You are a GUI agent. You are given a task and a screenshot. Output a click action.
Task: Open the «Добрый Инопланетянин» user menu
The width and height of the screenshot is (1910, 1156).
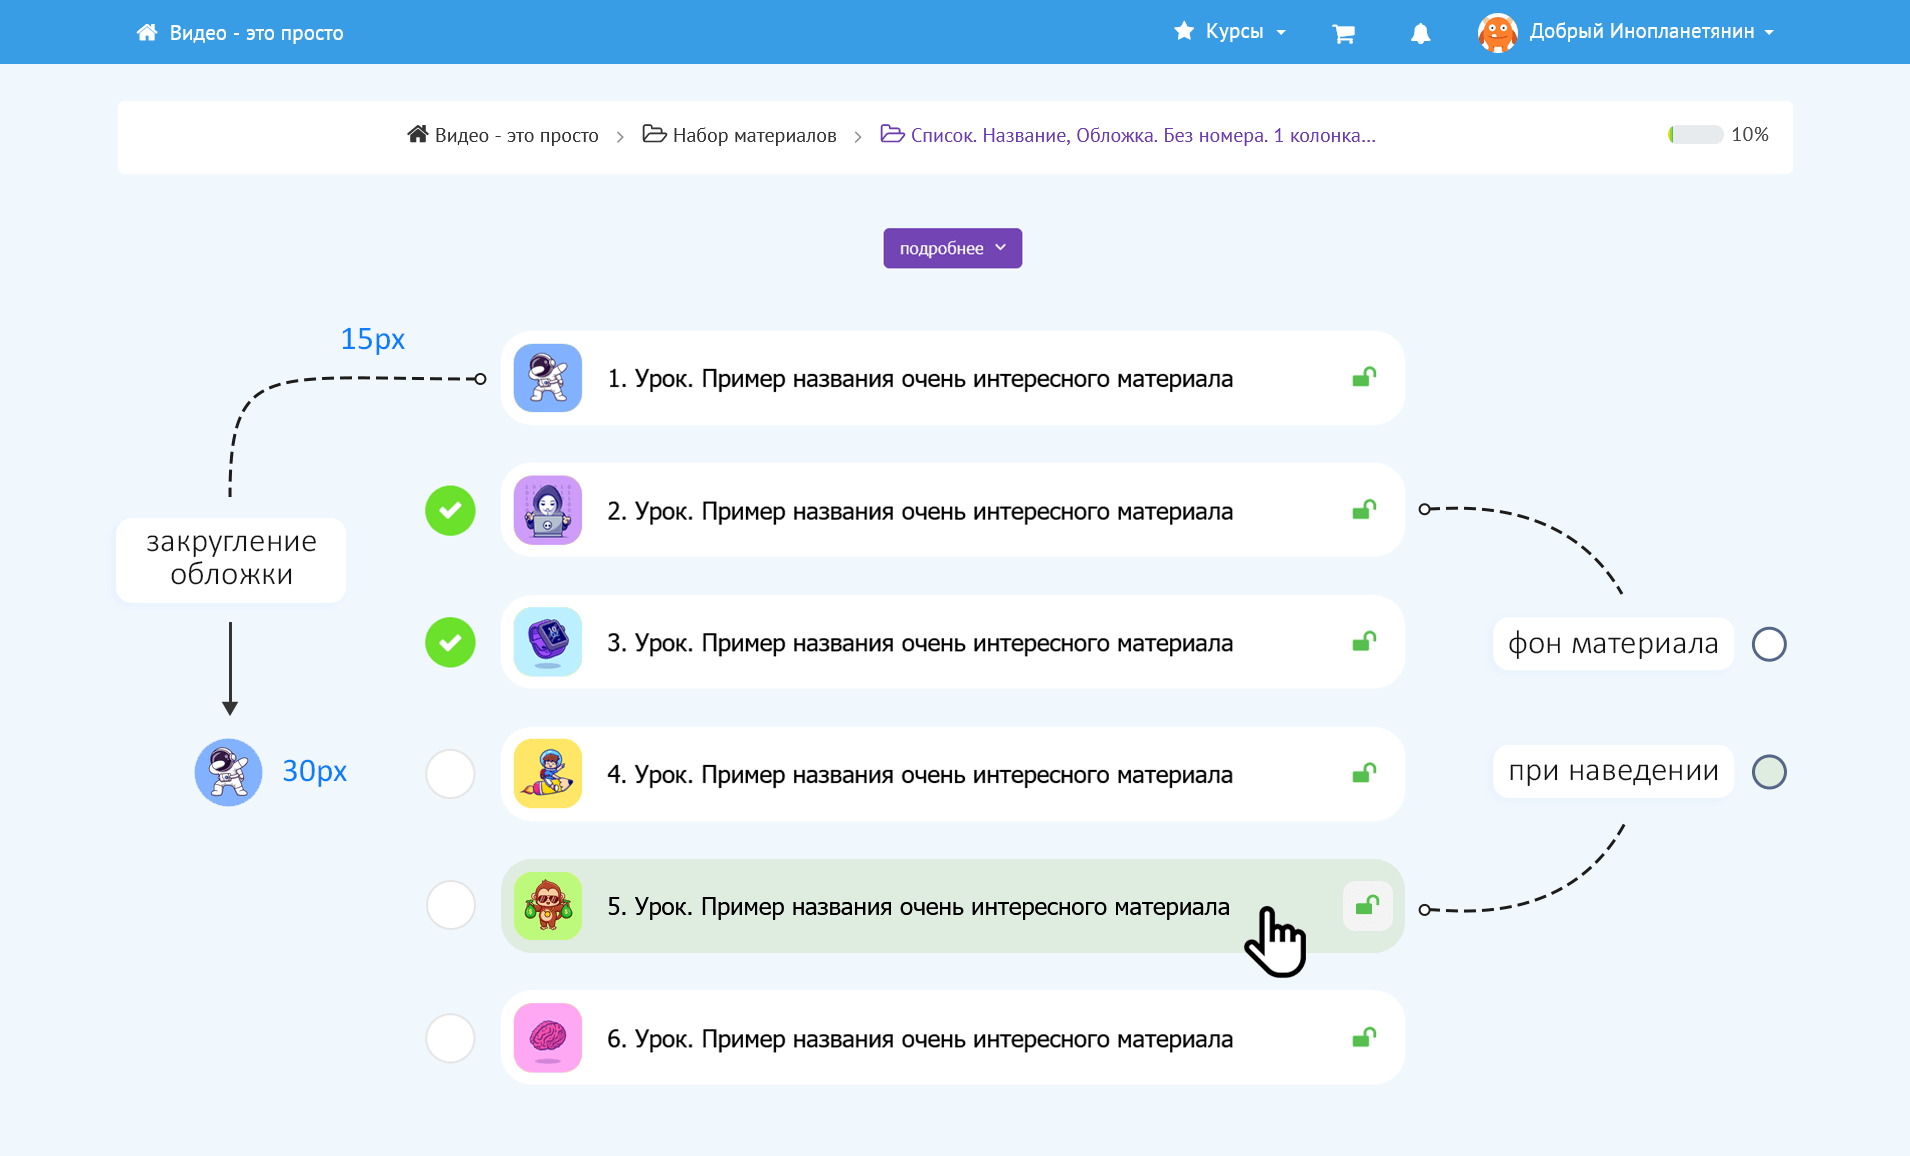[1650, 32]
